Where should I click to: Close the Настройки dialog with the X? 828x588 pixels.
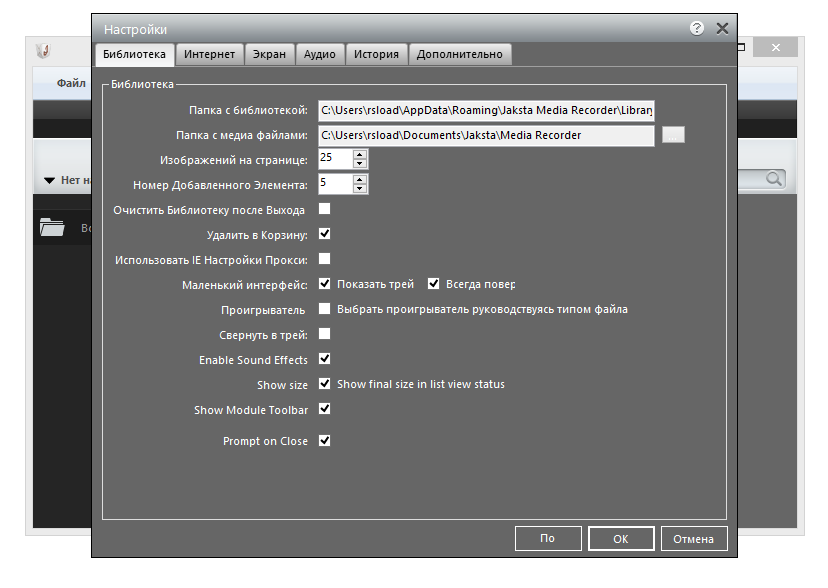tap(722, 29)
